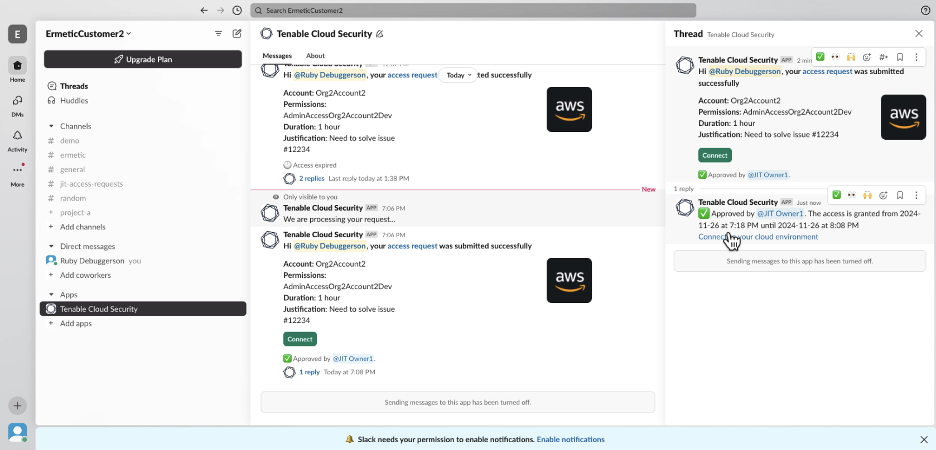Open add reaction picker on first thread message
936x450 pixels.
pos(867,57)
